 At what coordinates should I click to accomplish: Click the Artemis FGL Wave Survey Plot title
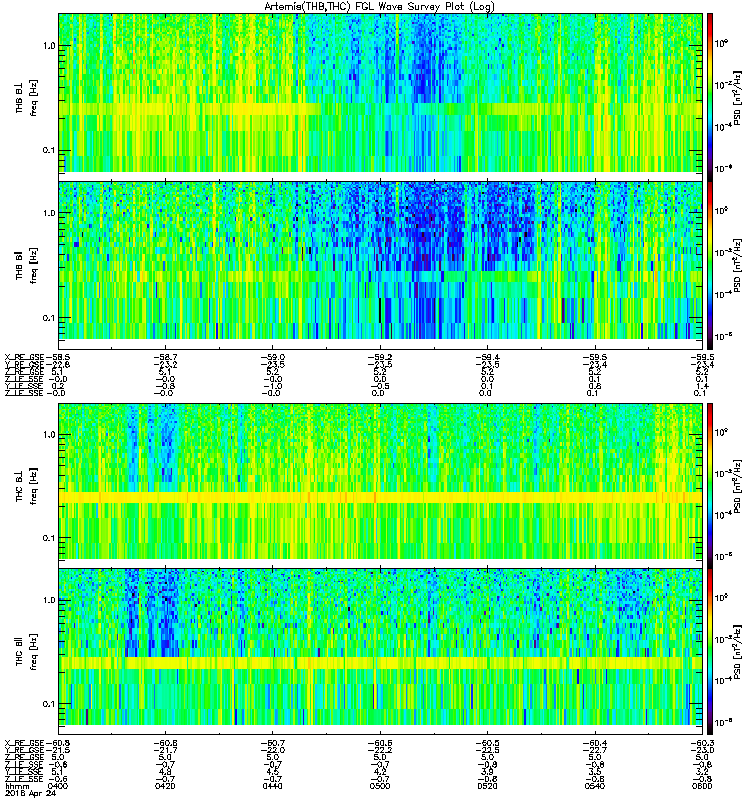point(379,7)
